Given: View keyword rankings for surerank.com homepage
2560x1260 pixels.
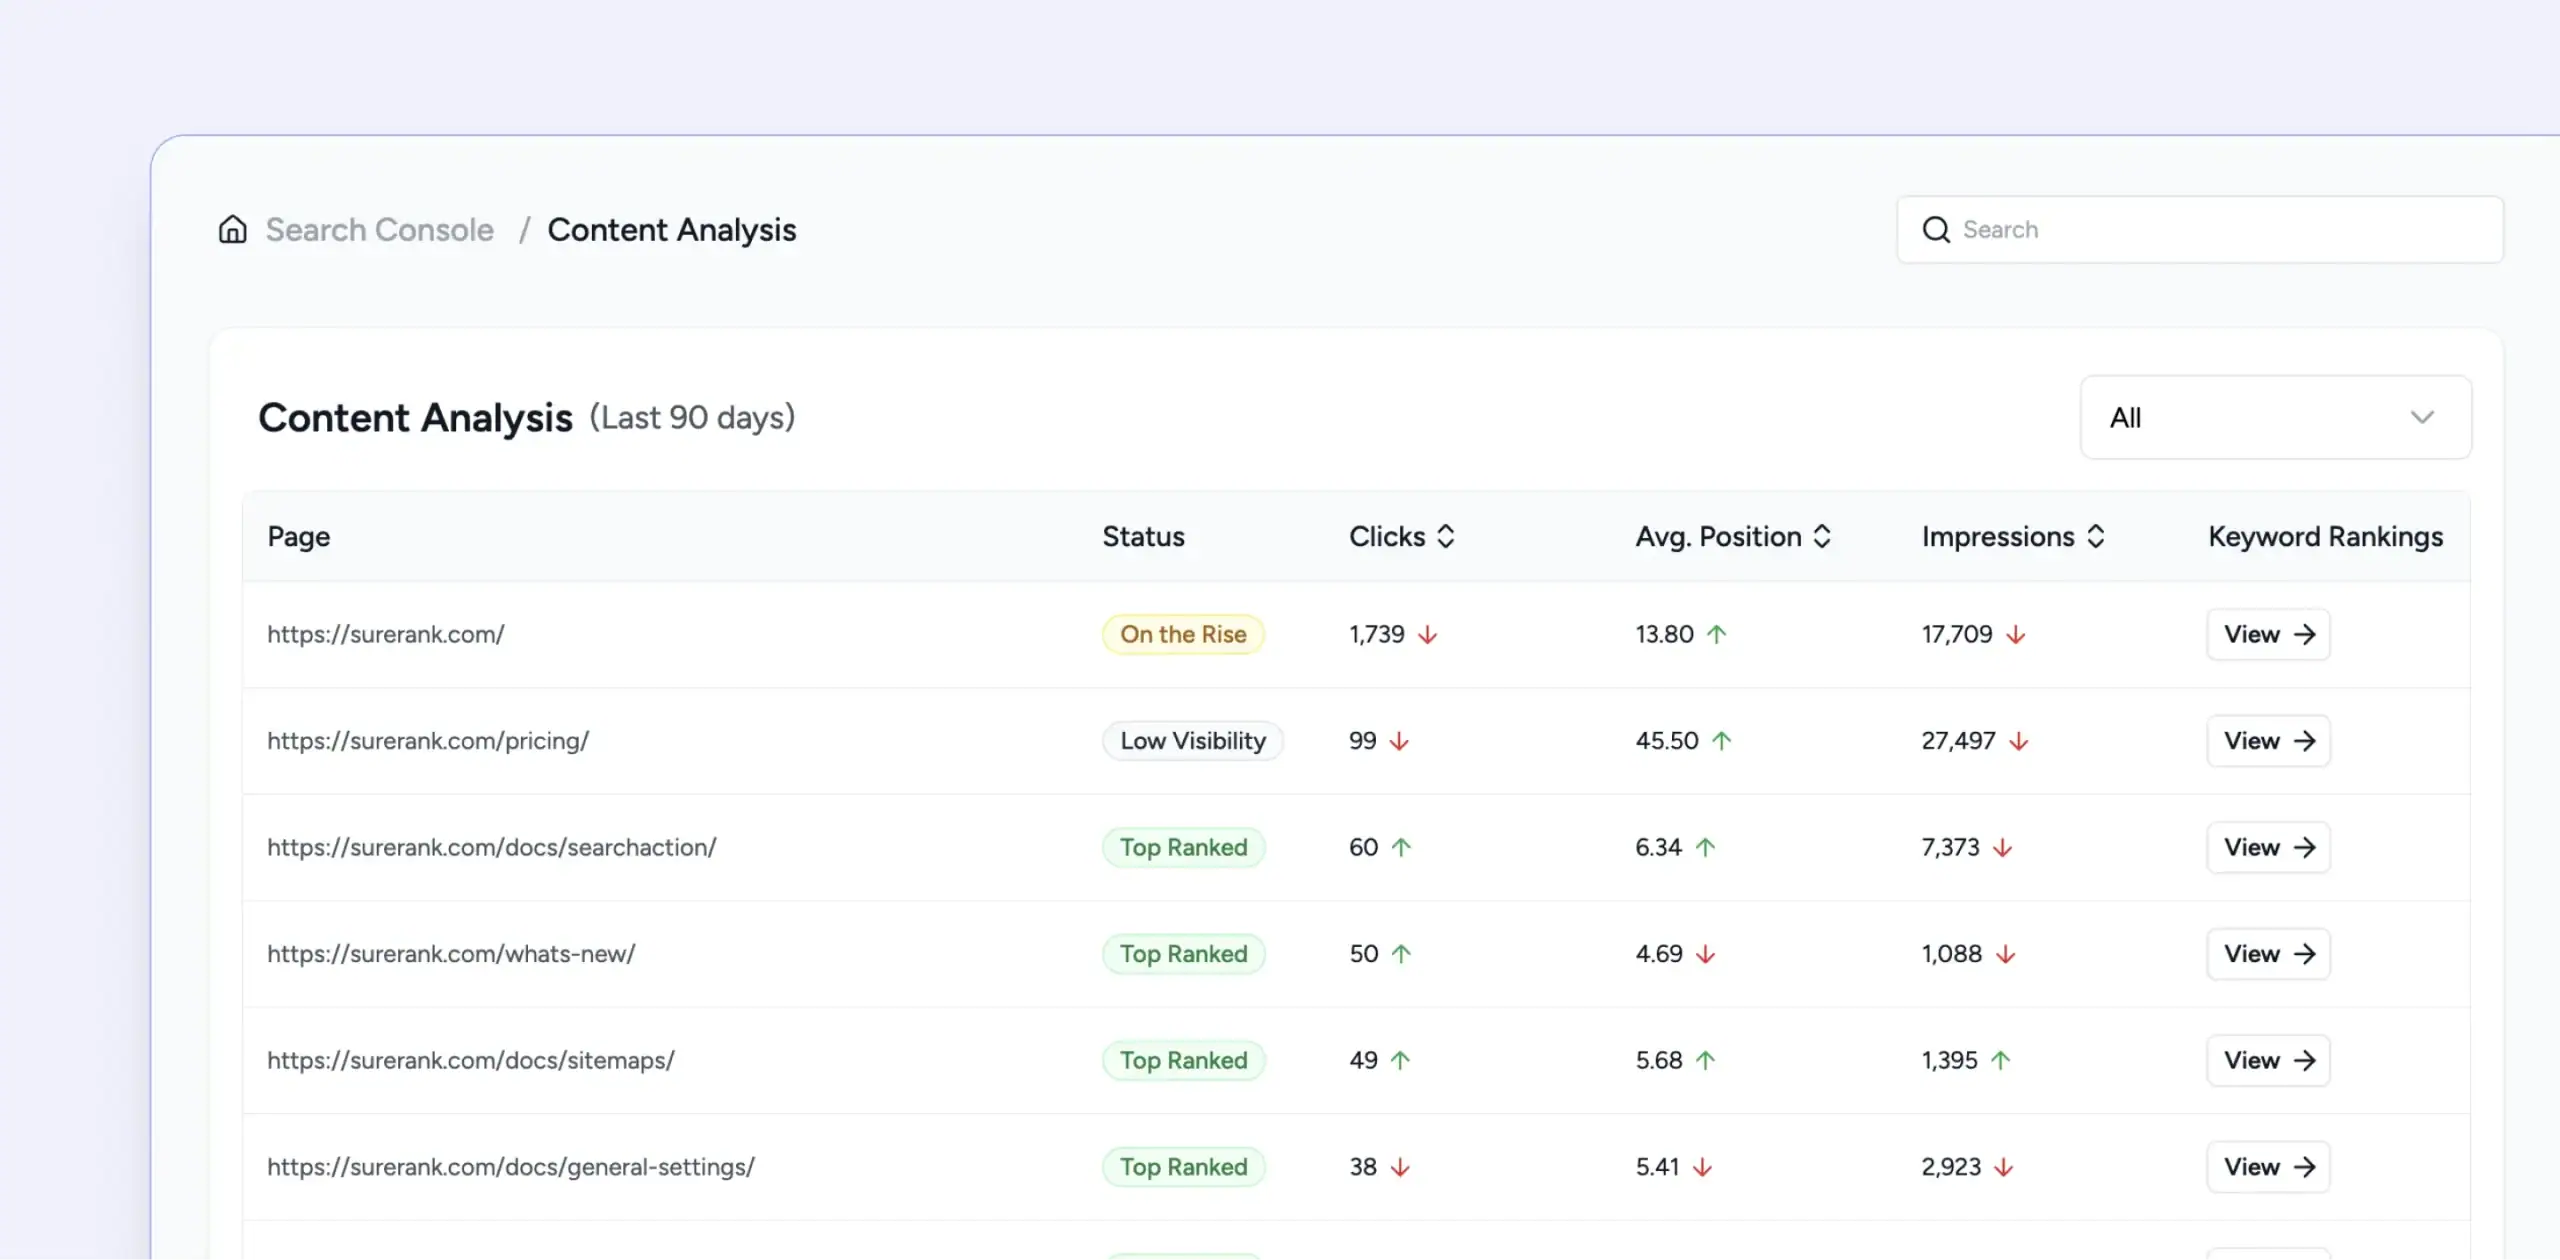Looking at the screenshot, I should (x=2268, y=634).
